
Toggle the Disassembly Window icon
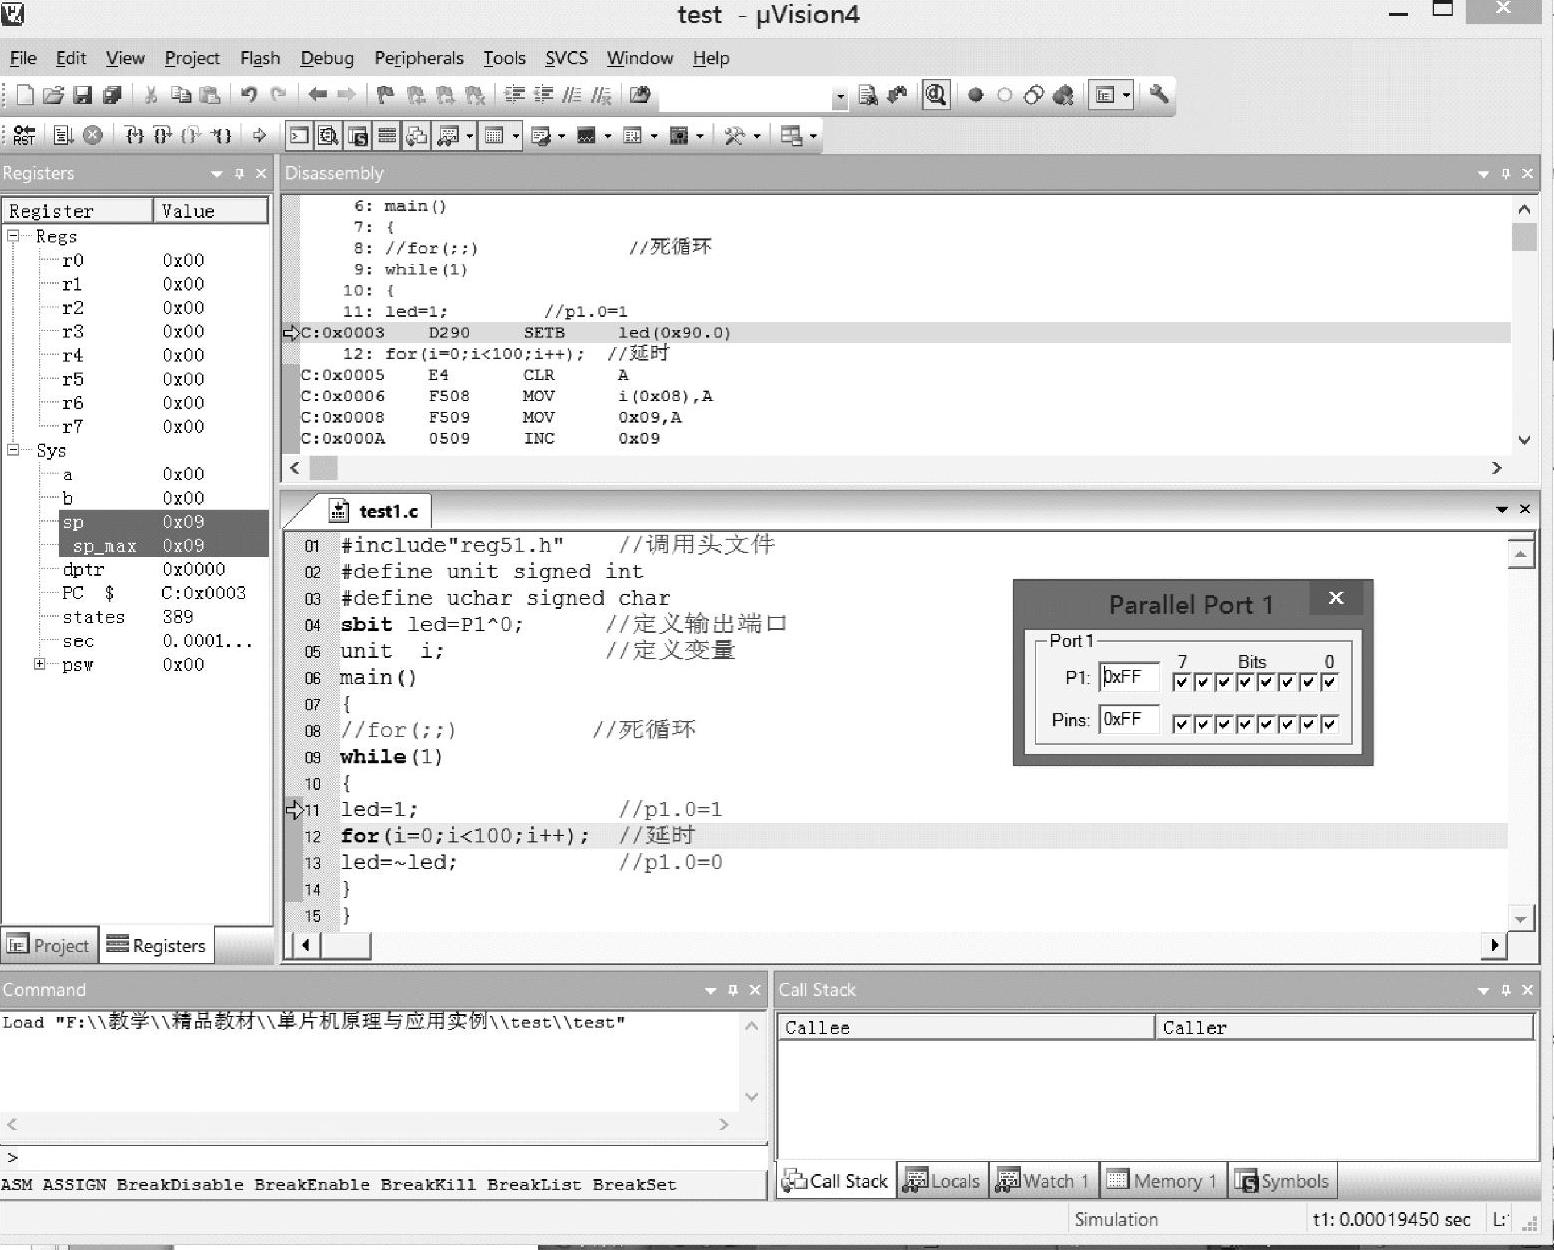(x=328, y=136)
